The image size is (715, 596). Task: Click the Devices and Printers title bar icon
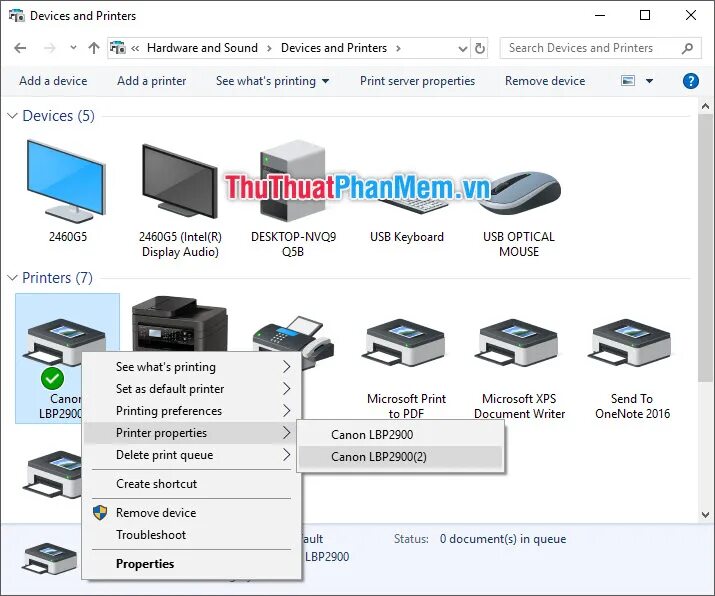(x=16, y=15)
